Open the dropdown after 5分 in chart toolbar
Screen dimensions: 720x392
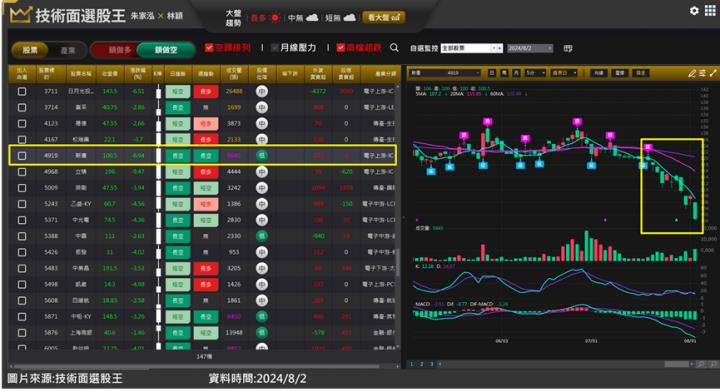(x=563, y=73)
